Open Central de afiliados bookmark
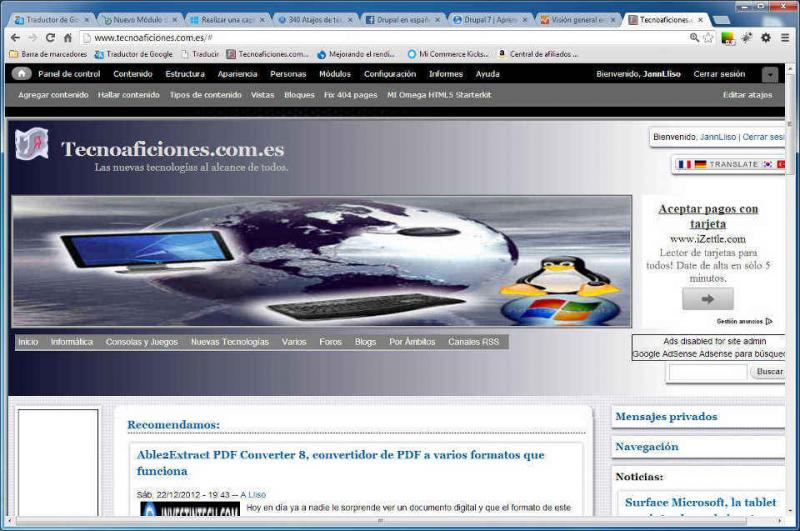The height and width of the screenshot is (531, 800). coord(538,54)
